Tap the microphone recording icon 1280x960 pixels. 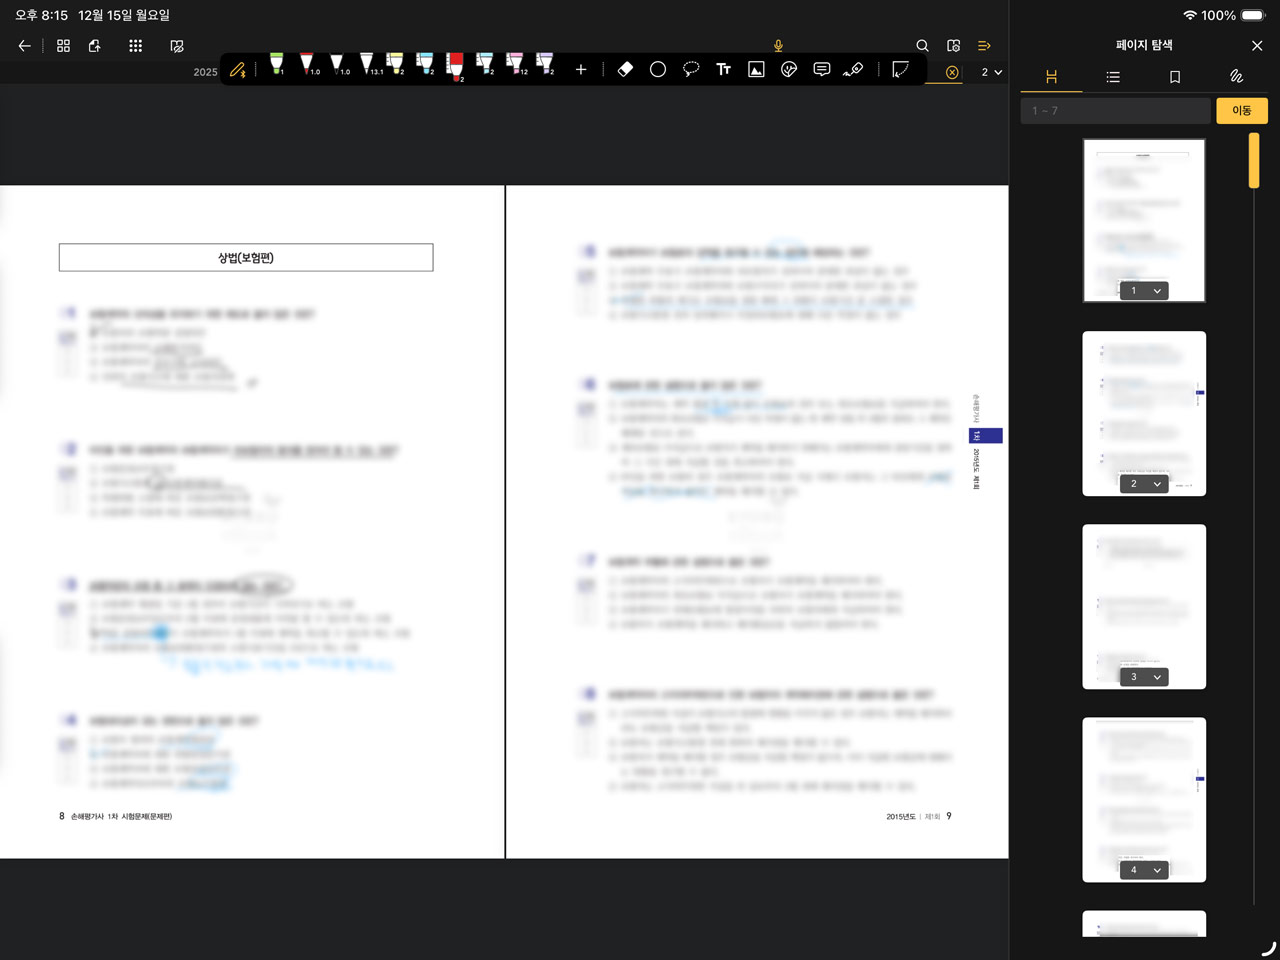(x=778, y=46)
